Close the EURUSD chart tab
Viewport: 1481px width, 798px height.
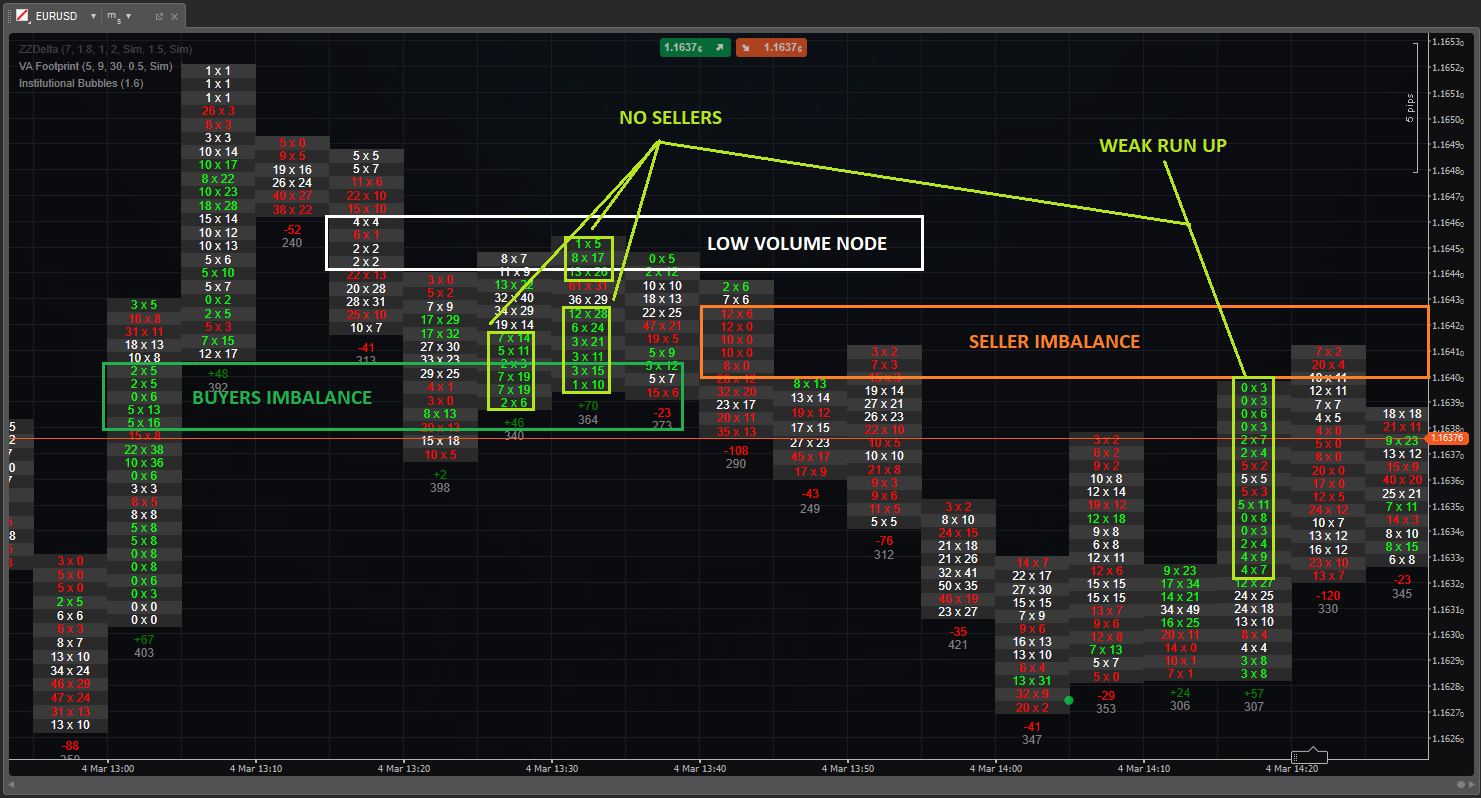click(176, 17)
